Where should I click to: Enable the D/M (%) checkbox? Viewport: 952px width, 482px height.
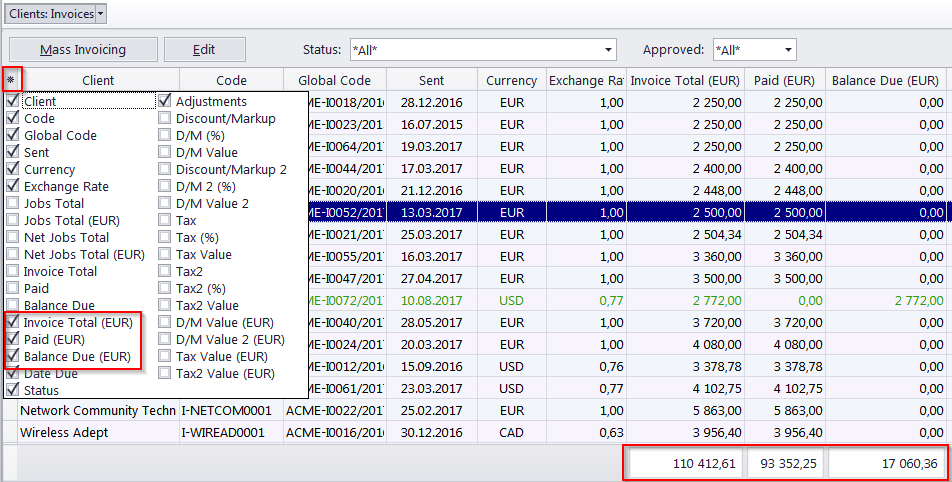click(x=165, y=135)
